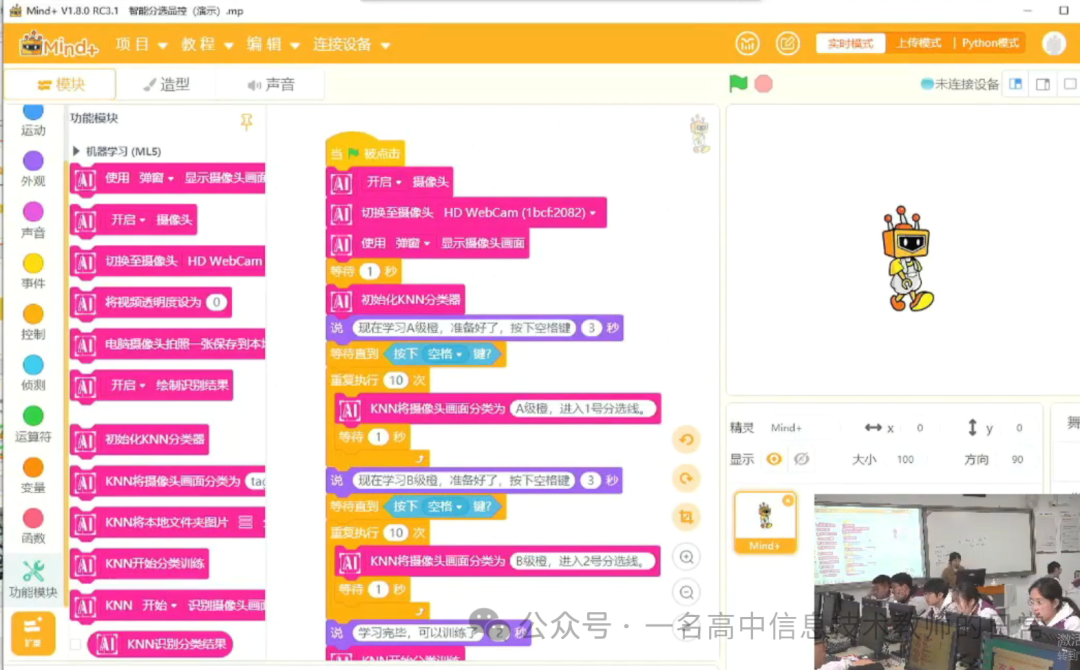Image resolution: width=1080 pixels, height=670 pixels.
Task: Click the redo arrow beside the stage
Action: [x=687, y=478]
